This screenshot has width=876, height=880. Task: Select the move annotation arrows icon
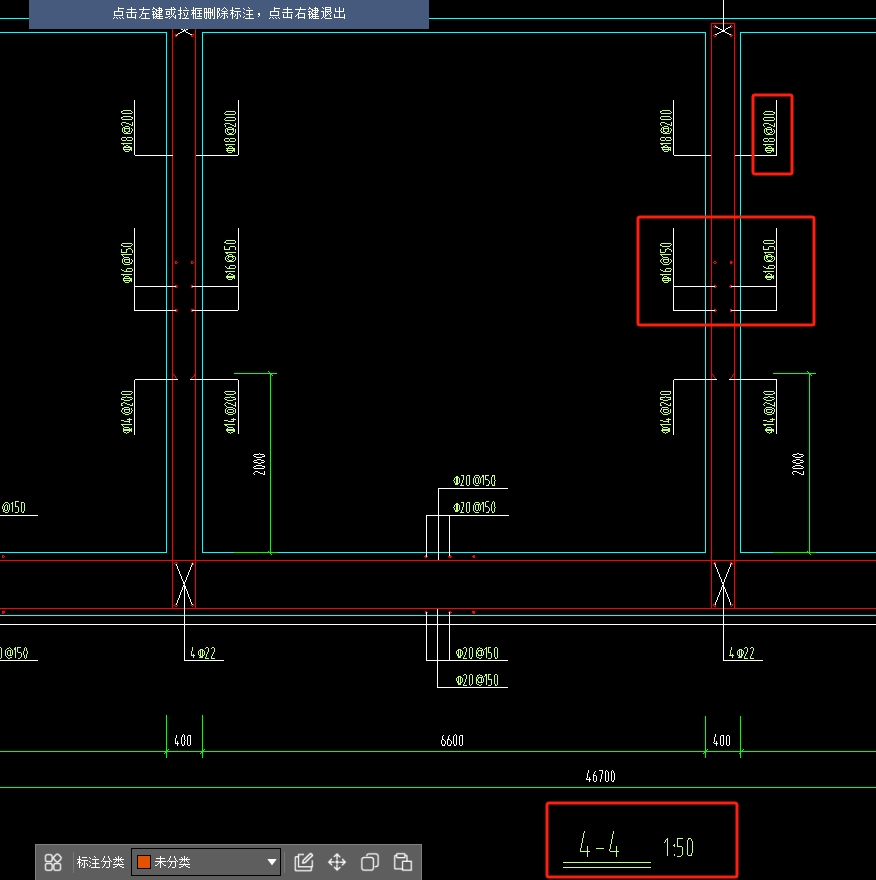(x=337, y=862)
